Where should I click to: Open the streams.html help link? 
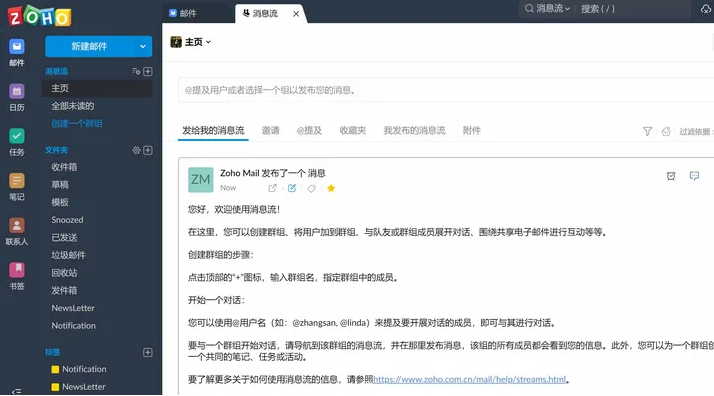point(469,379)
